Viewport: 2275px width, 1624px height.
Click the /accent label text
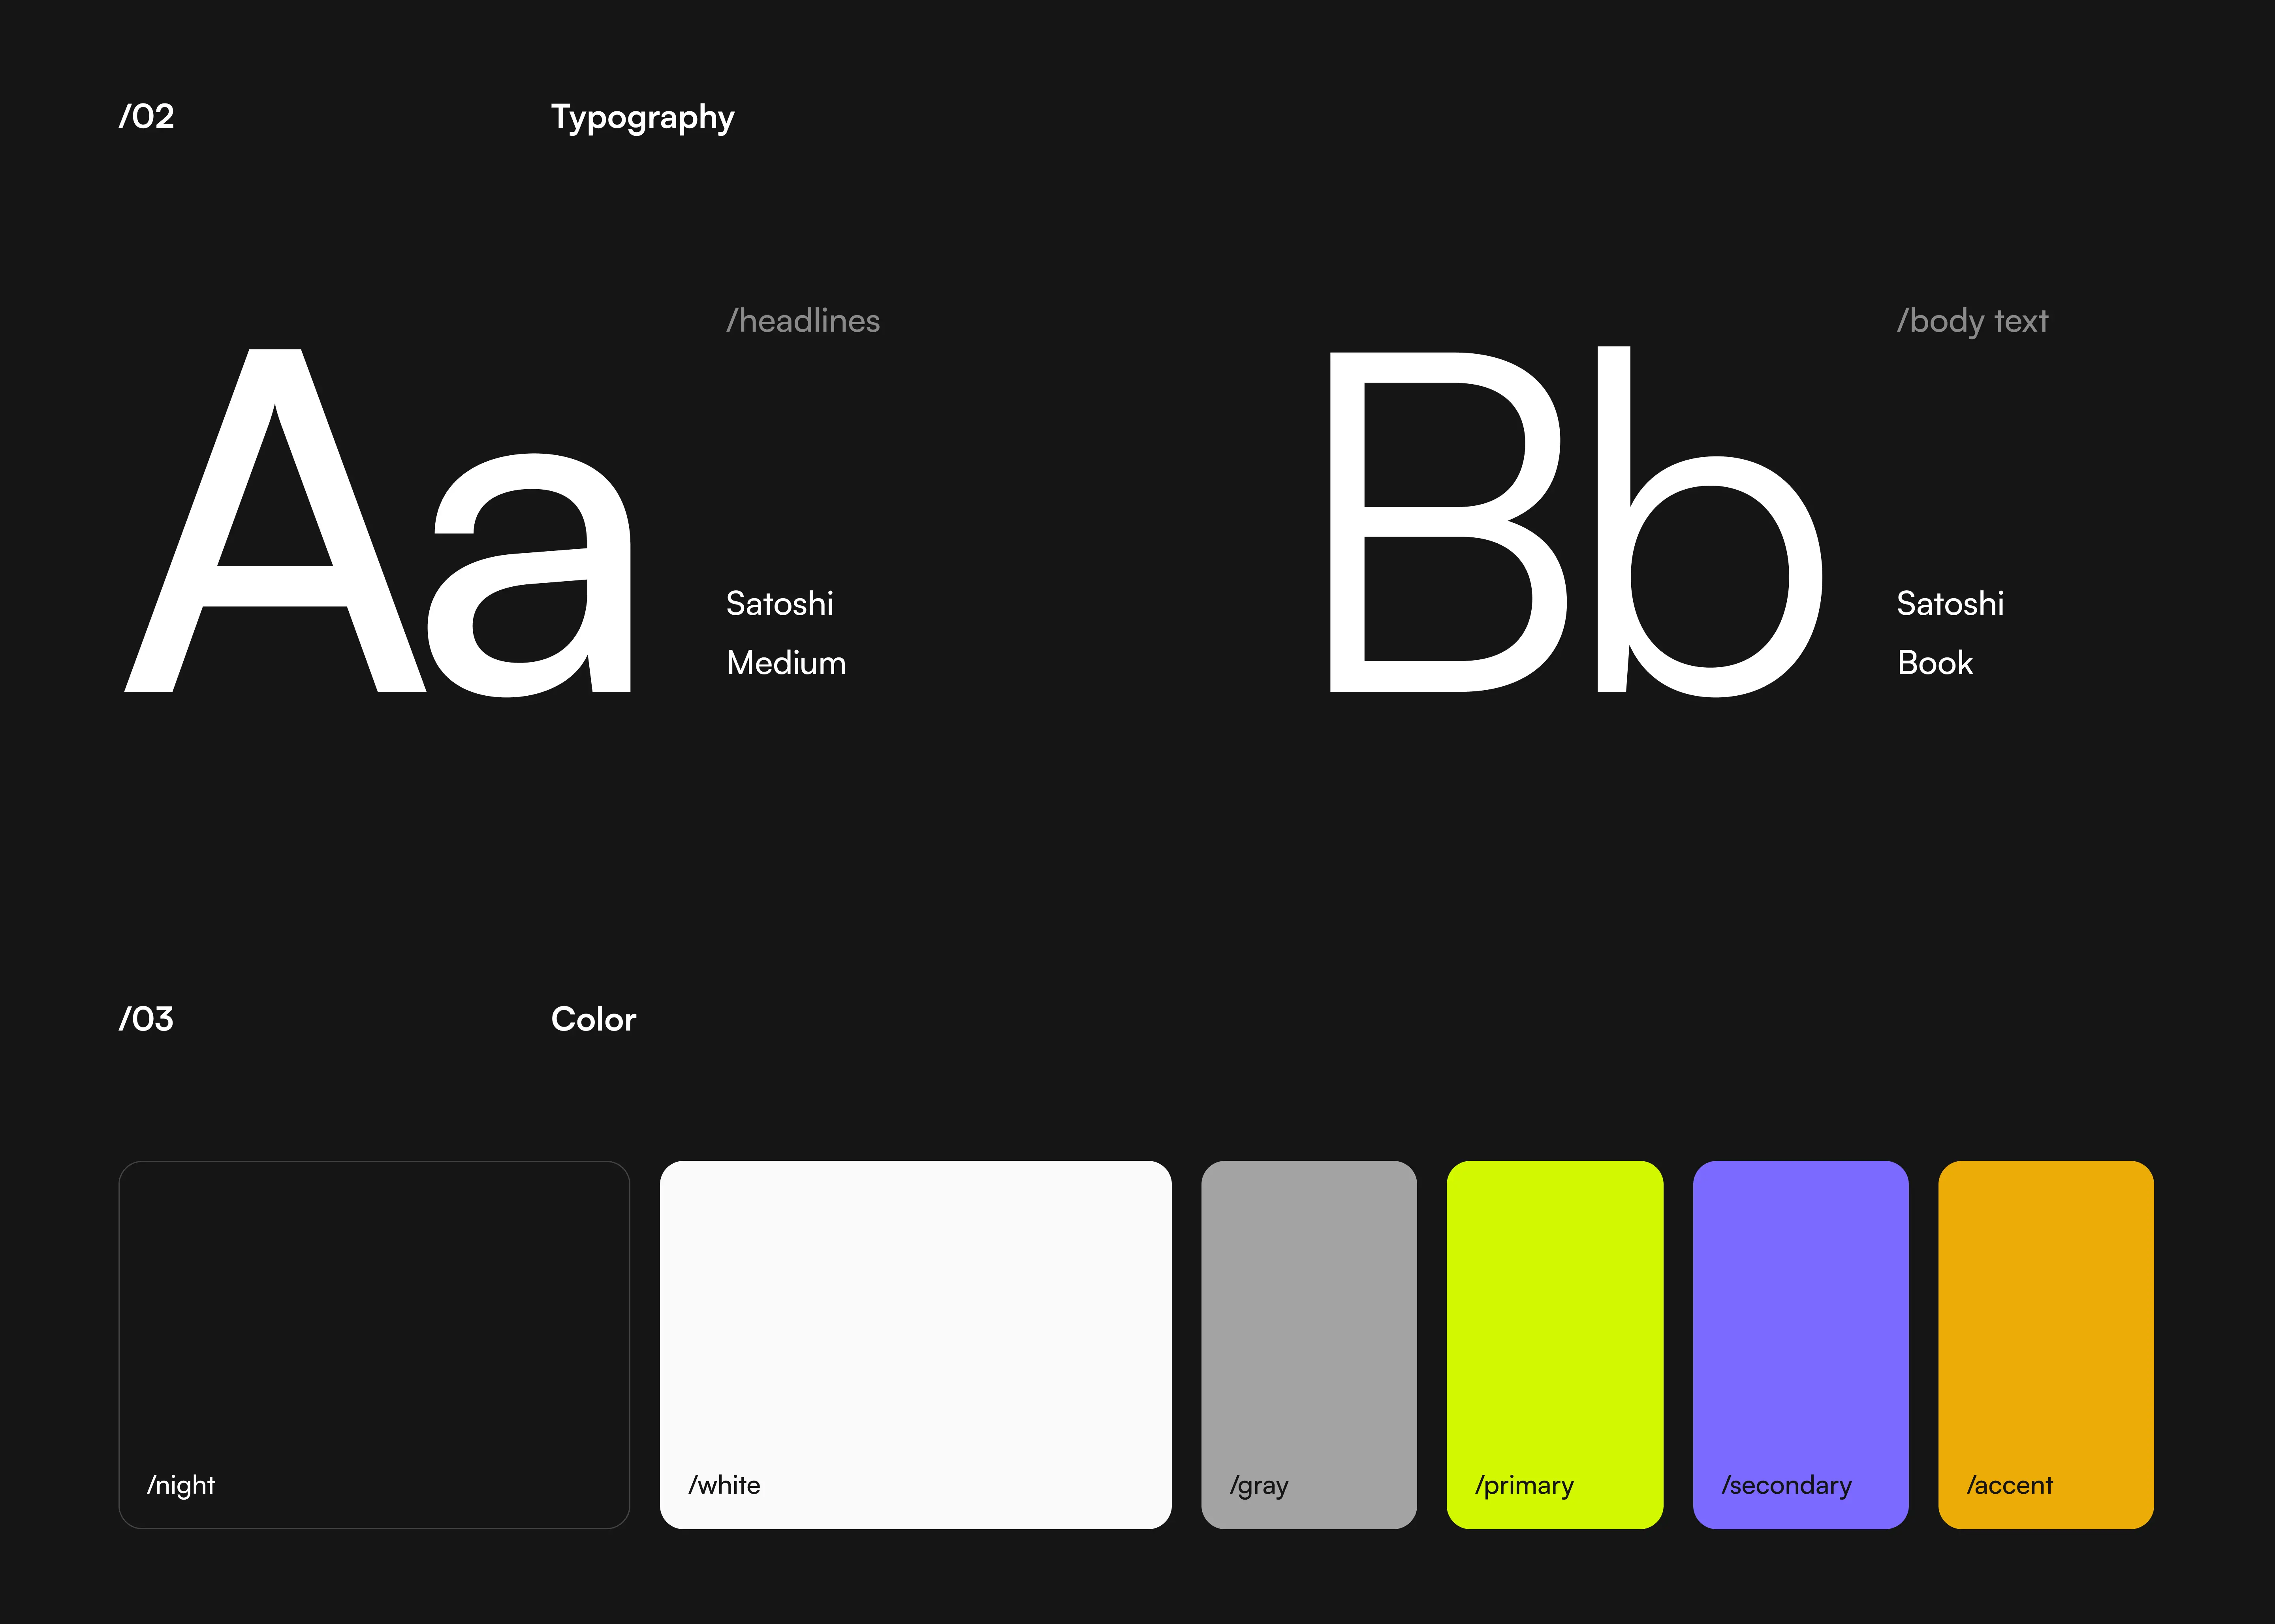coord(2009,1486)
